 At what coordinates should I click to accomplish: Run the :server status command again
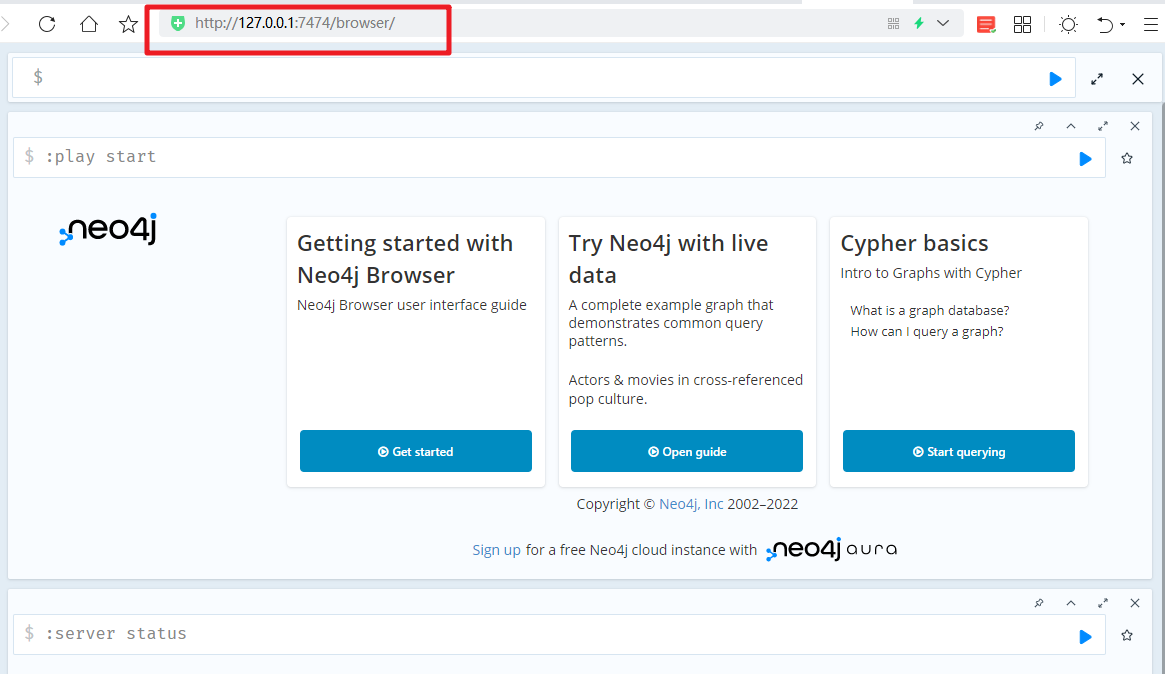coord(1085,635)
